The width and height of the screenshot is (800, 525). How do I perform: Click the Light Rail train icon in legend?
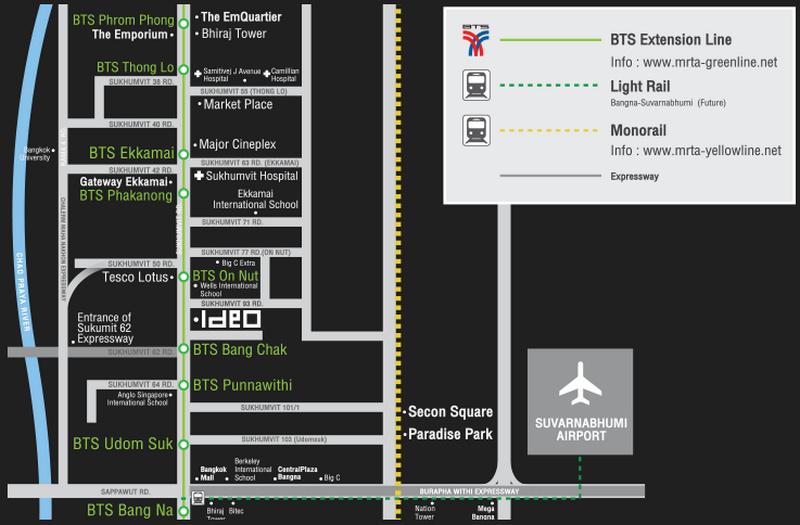(x=477, y=85)
